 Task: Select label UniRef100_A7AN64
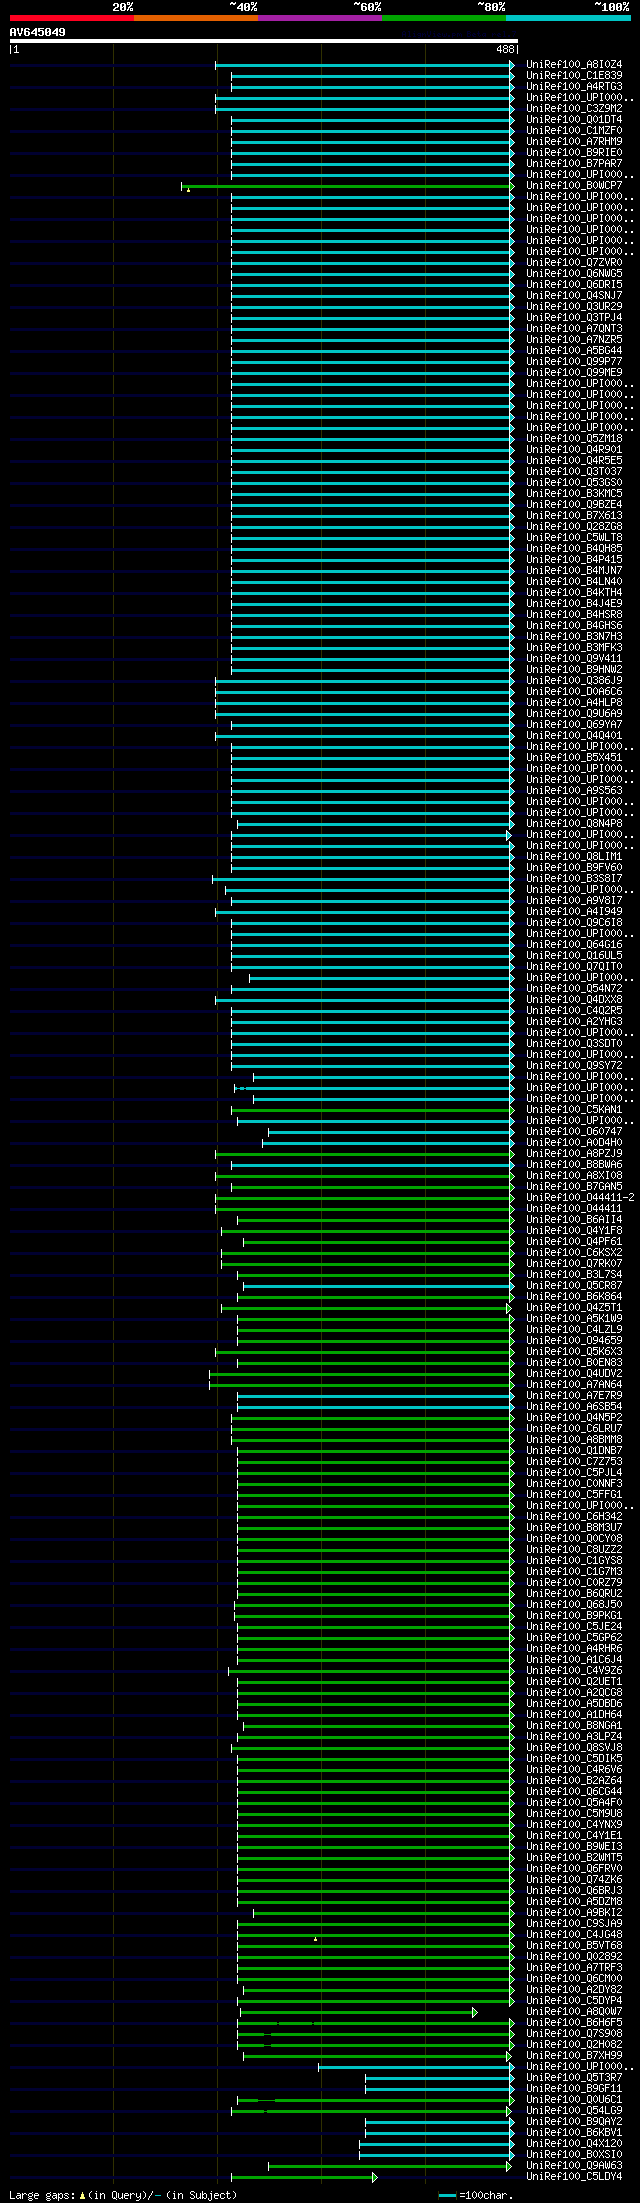pos(574,1384)
